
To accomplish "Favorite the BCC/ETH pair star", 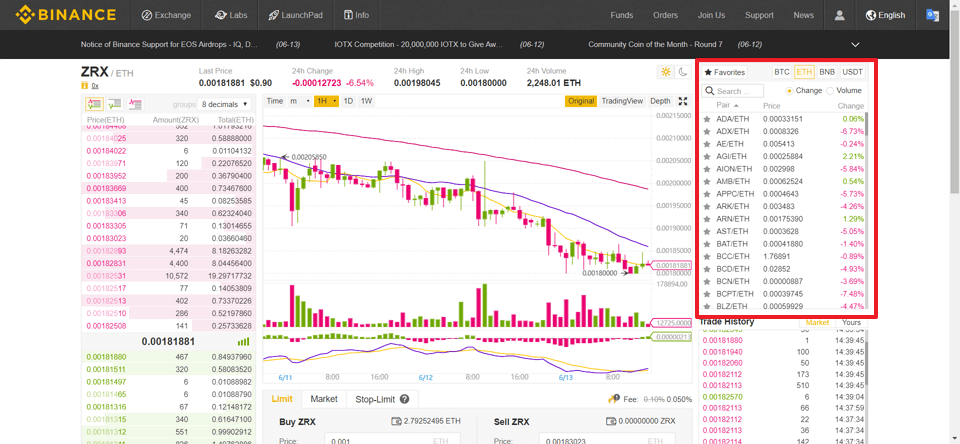I will tap(707, 257).
